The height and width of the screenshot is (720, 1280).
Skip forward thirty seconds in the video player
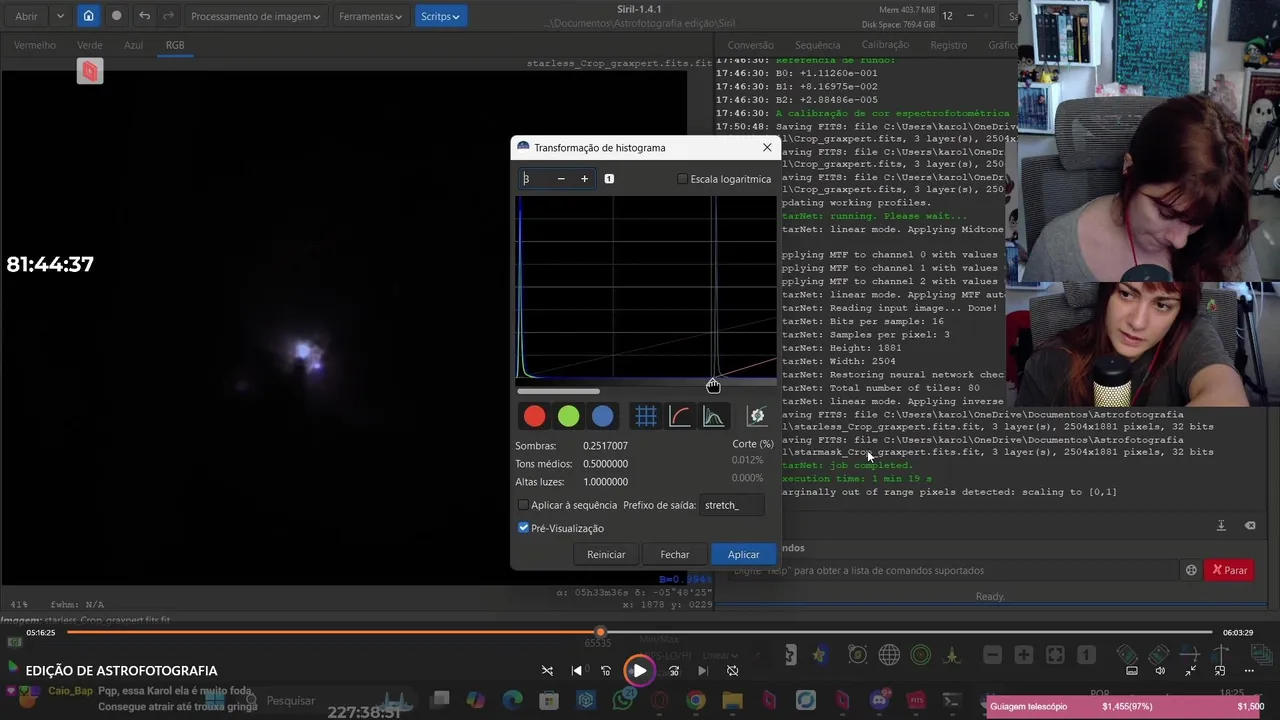pyautogui.click(x=674, y=671)
